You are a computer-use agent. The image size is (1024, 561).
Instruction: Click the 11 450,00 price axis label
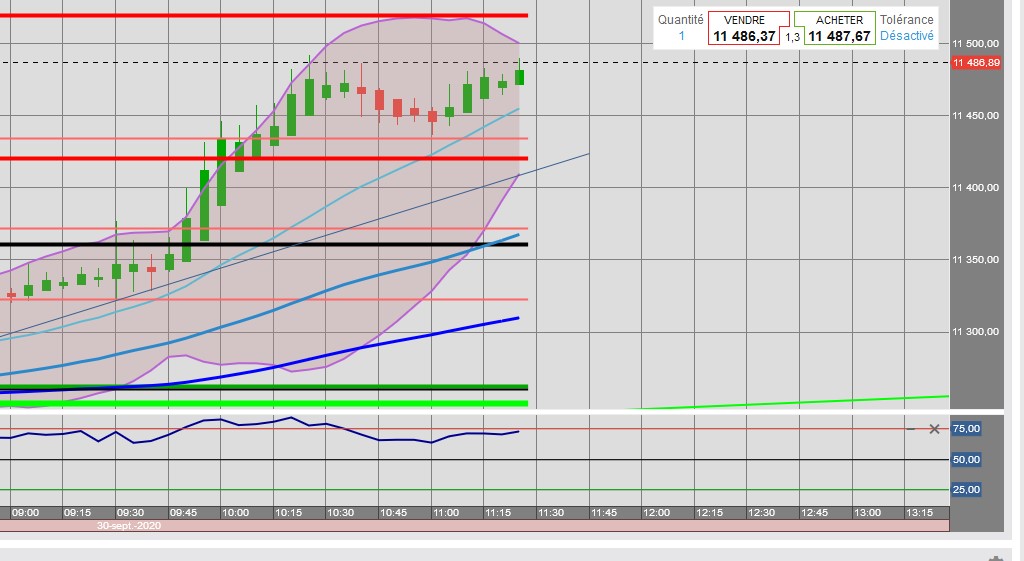975,116
